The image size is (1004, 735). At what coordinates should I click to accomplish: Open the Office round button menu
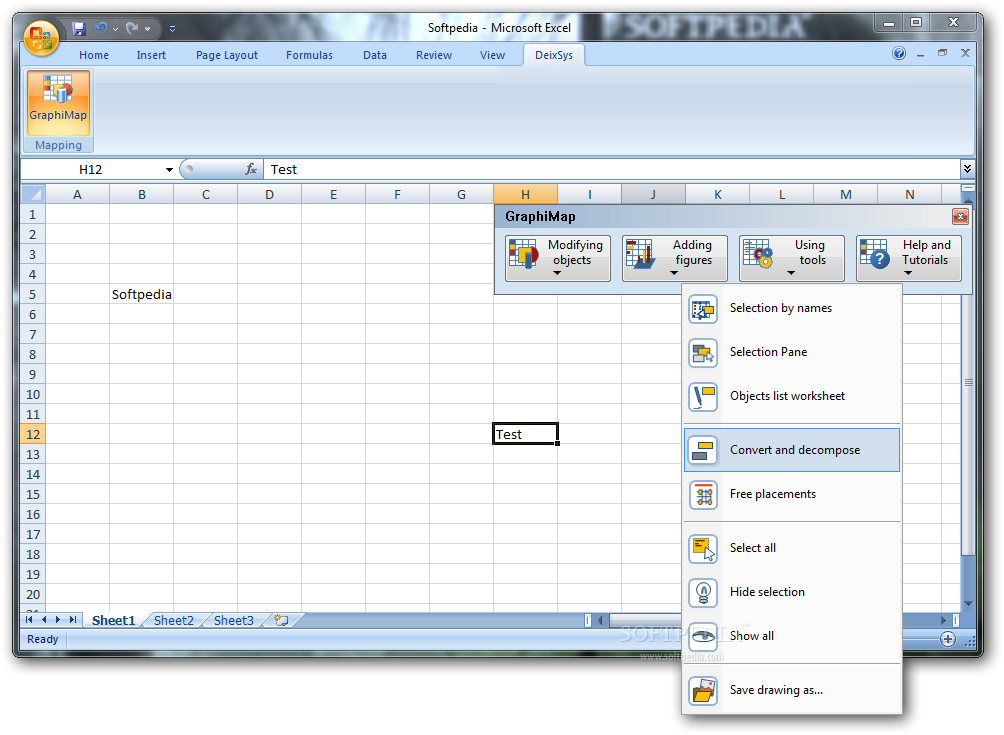click(41, 38)
